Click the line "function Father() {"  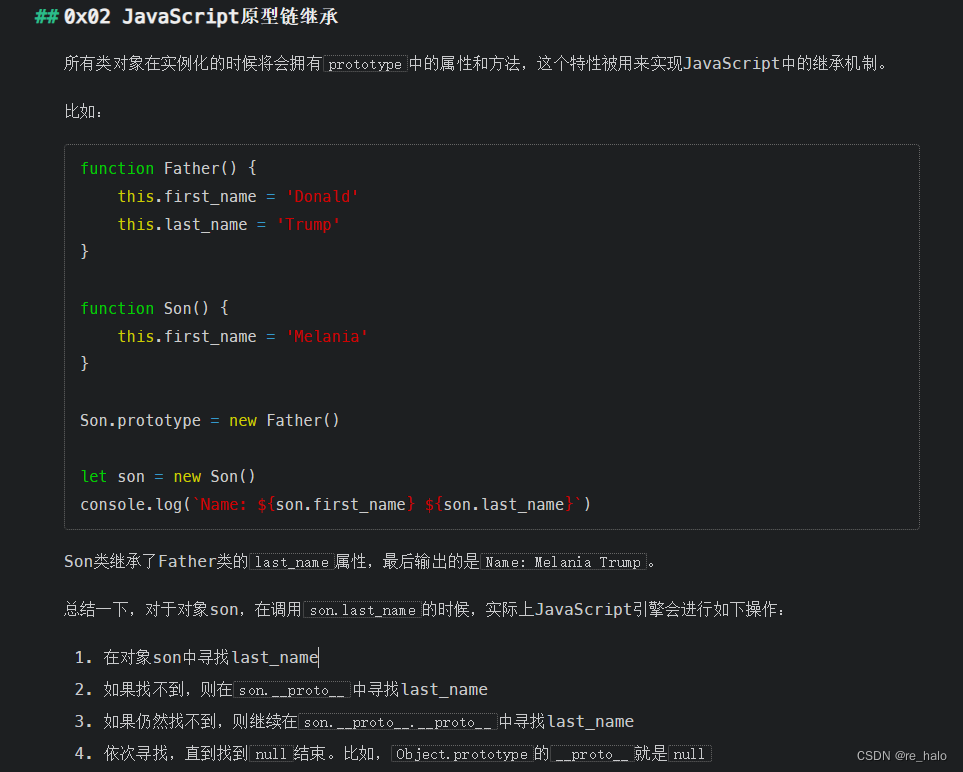(x=167, y=168)
